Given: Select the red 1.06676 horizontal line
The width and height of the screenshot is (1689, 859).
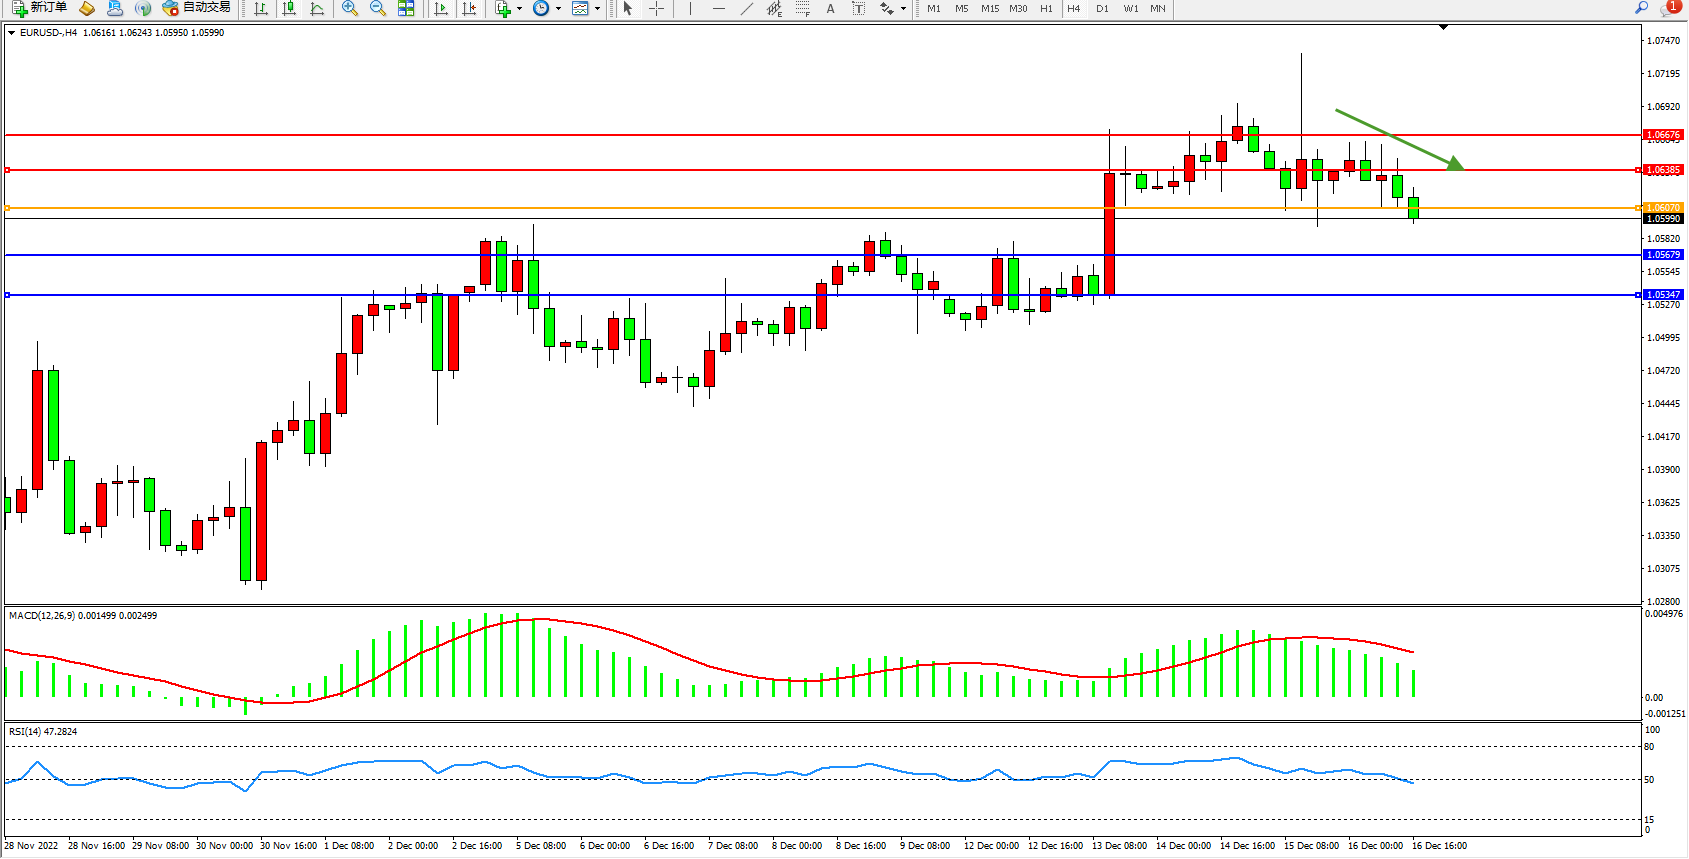Looking at the screenshot, I should coord(800,134).
